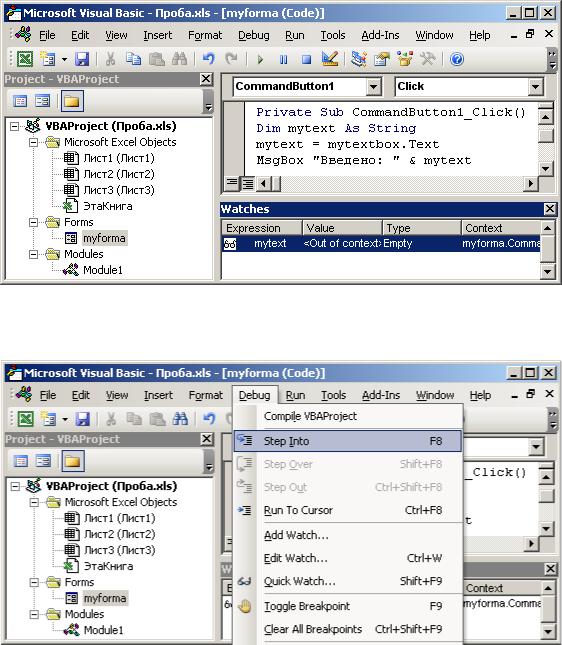The image size is (562, 645).
Task: Choose Toggle Breakpoint in Debug menu
Action: tap(348, 606)
